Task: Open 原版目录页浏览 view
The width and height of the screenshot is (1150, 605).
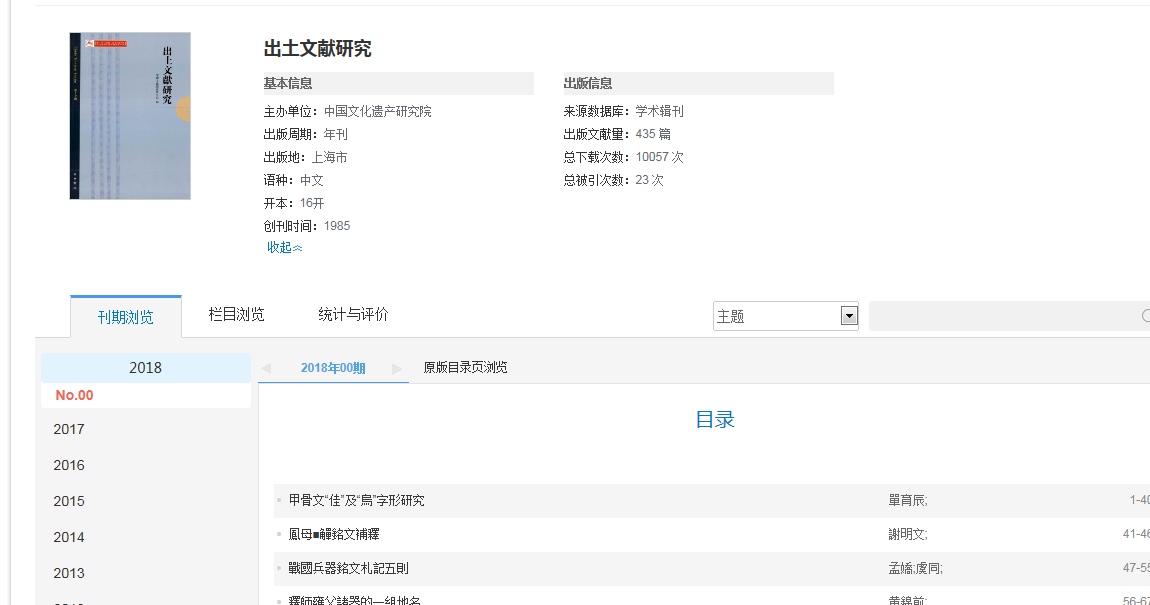Action: click(465, 368)
